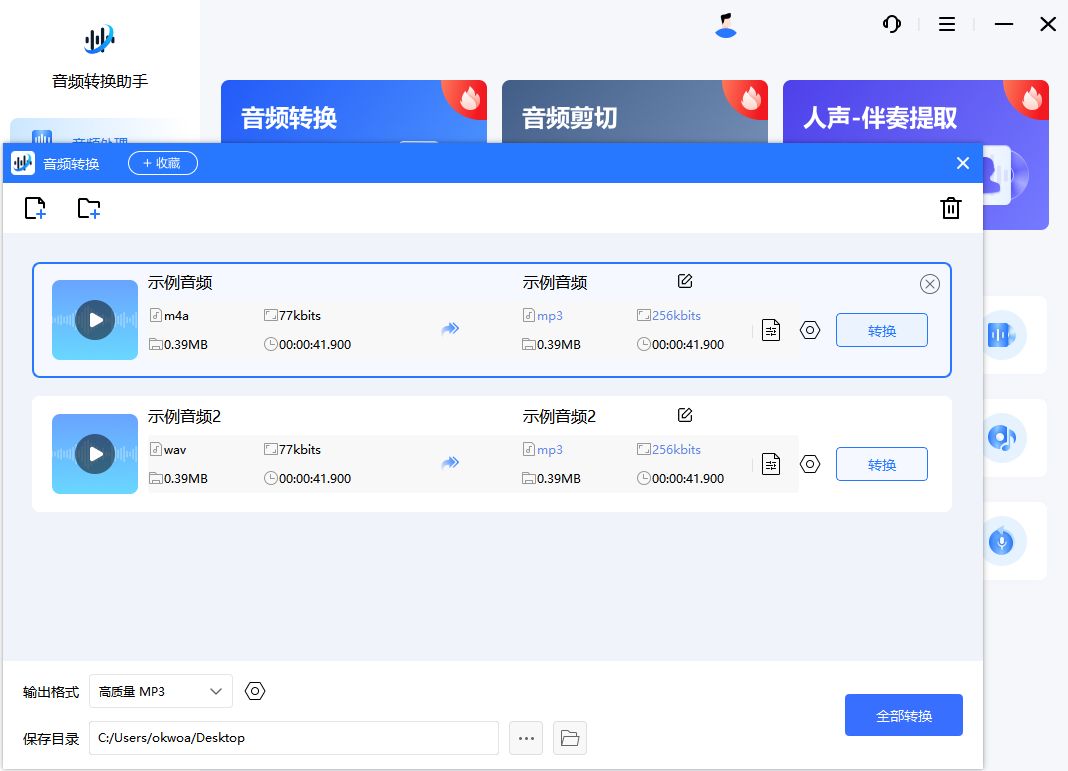Click the + 收藏 button
The height and width of the screenshot is (771, 1068).
click(x=163, y=163)
